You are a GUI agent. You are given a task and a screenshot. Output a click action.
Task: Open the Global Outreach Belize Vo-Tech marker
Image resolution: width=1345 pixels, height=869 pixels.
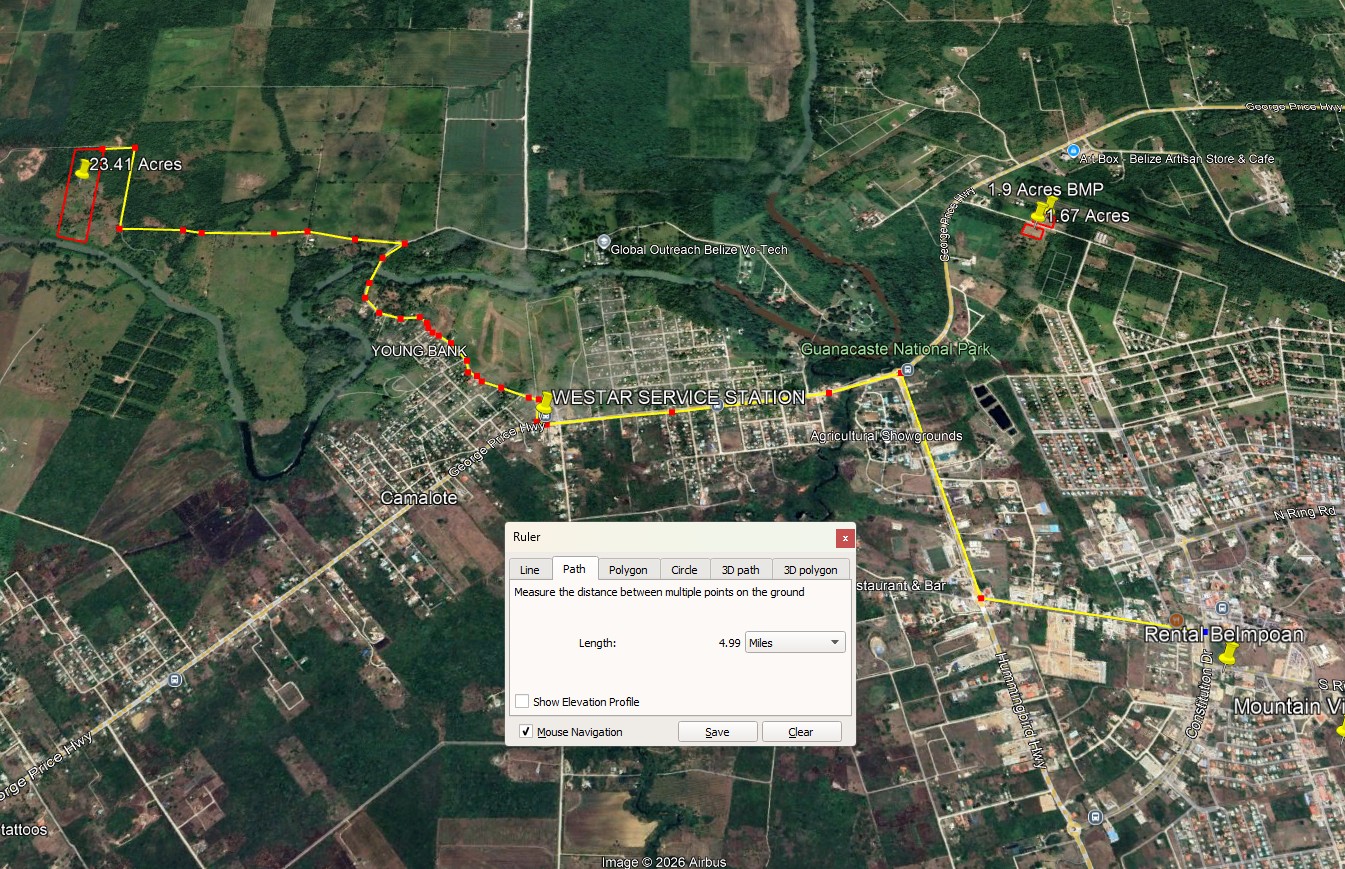603,242
